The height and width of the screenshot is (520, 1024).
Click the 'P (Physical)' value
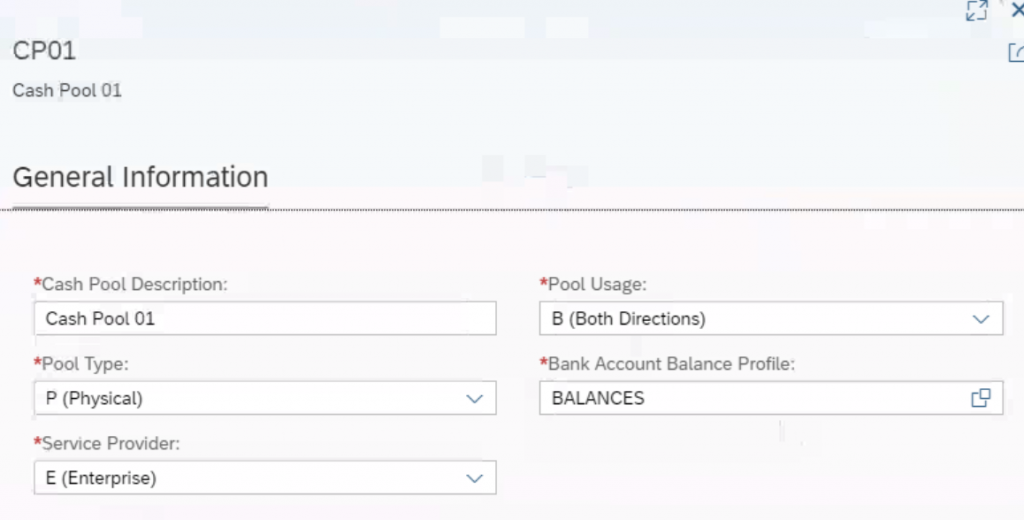(x=94, y=398)
